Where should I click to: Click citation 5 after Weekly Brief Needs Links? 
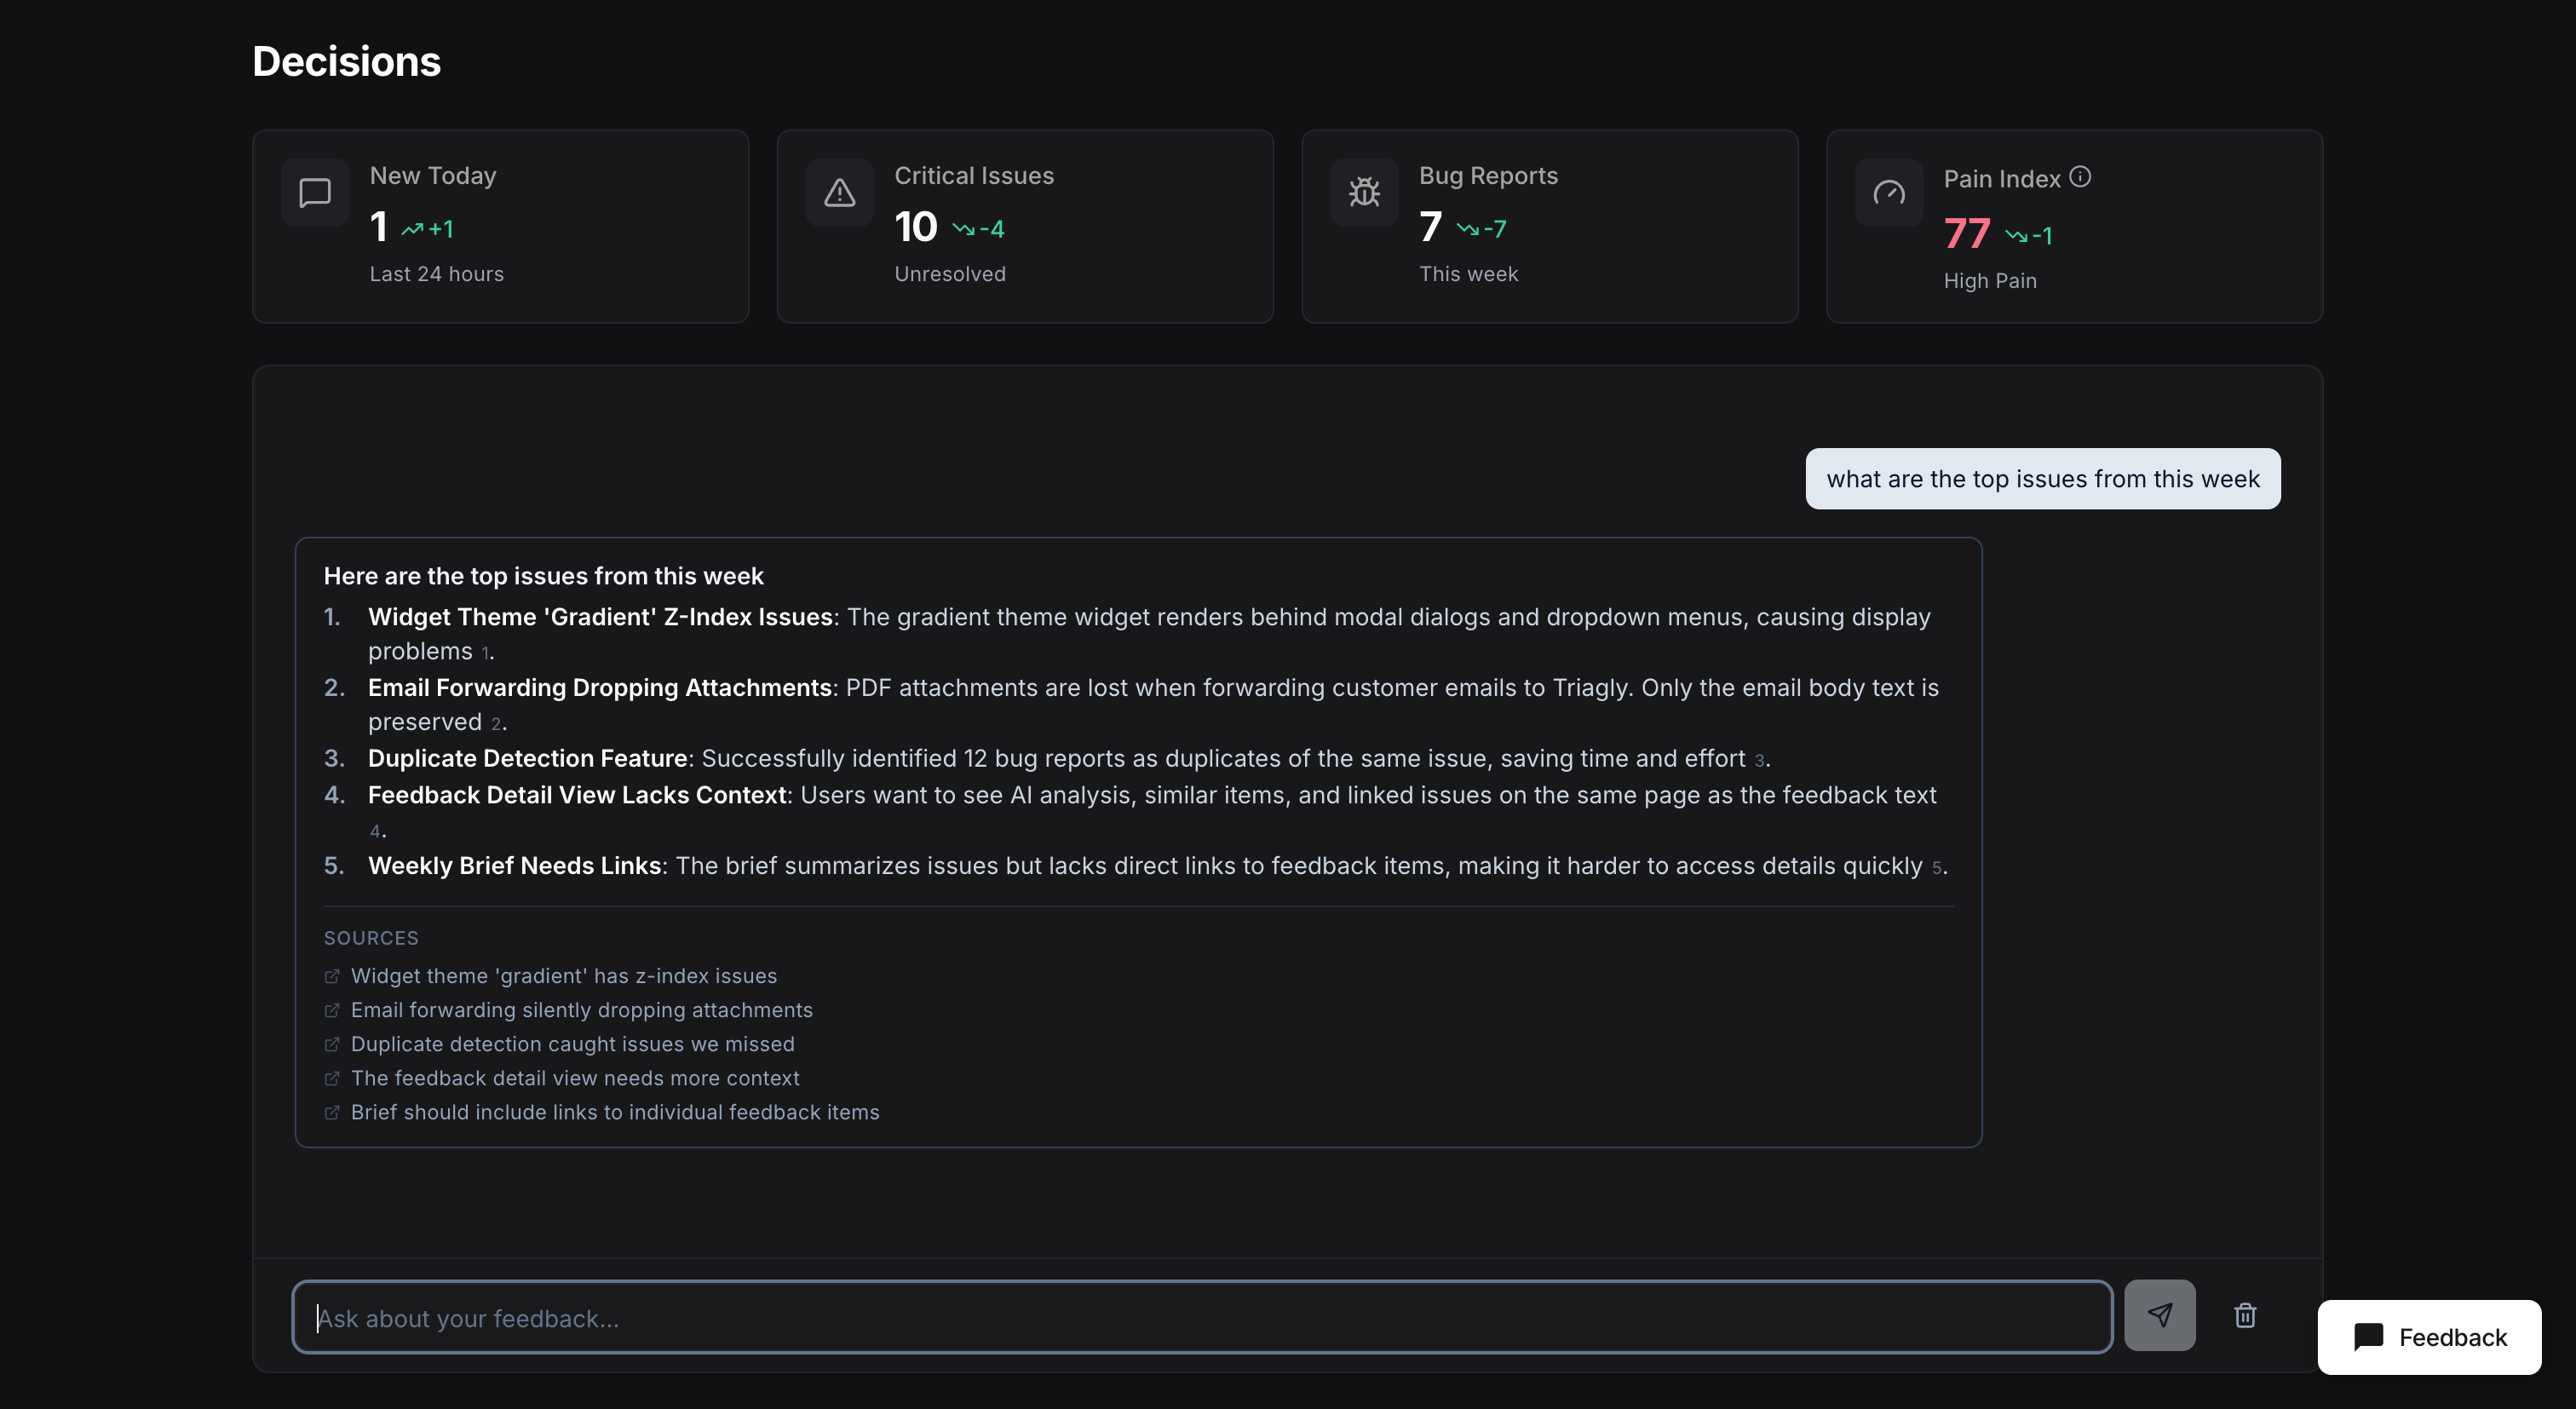1936,868
